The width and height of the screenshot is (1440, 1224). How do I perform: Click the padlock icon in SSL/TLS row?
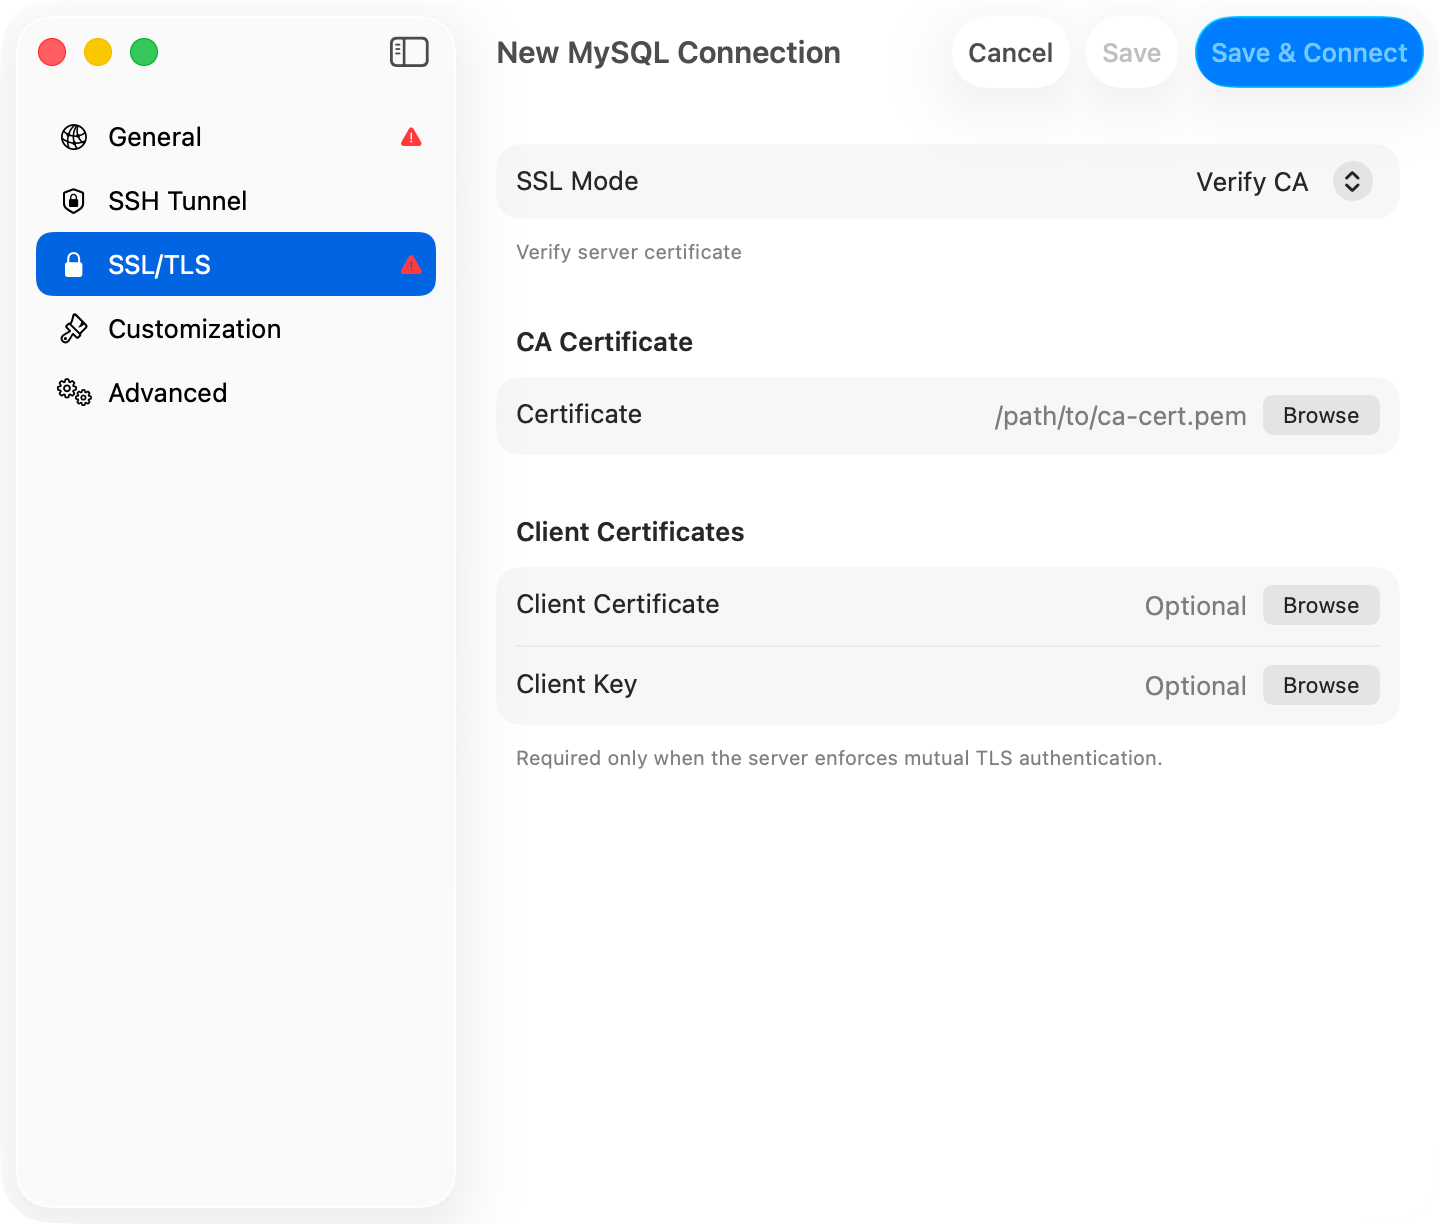click(x=73, y=265)
